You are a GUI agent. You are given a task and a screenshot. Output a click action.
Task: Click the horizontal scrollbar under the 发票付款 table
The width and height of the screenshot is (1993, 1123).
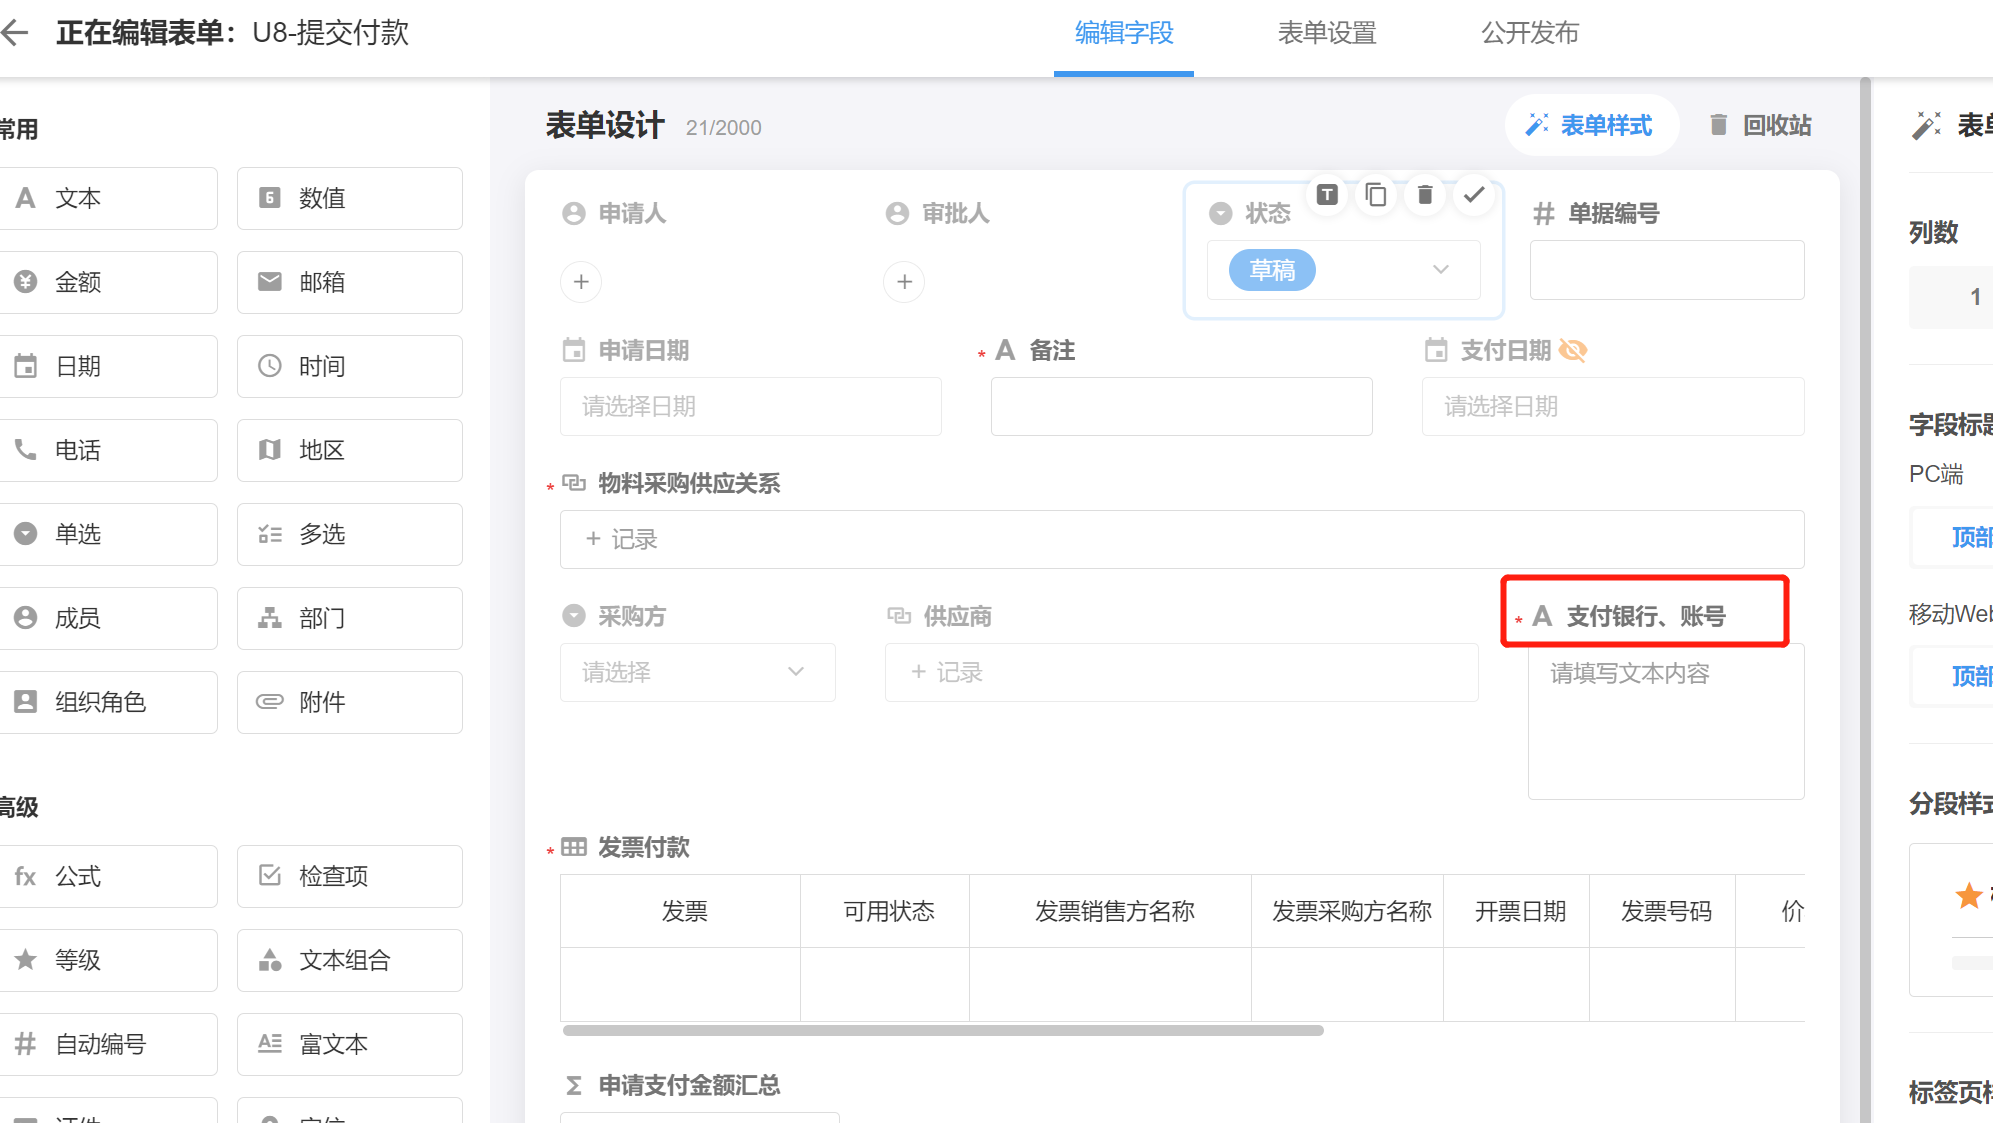pos(940,1030)
